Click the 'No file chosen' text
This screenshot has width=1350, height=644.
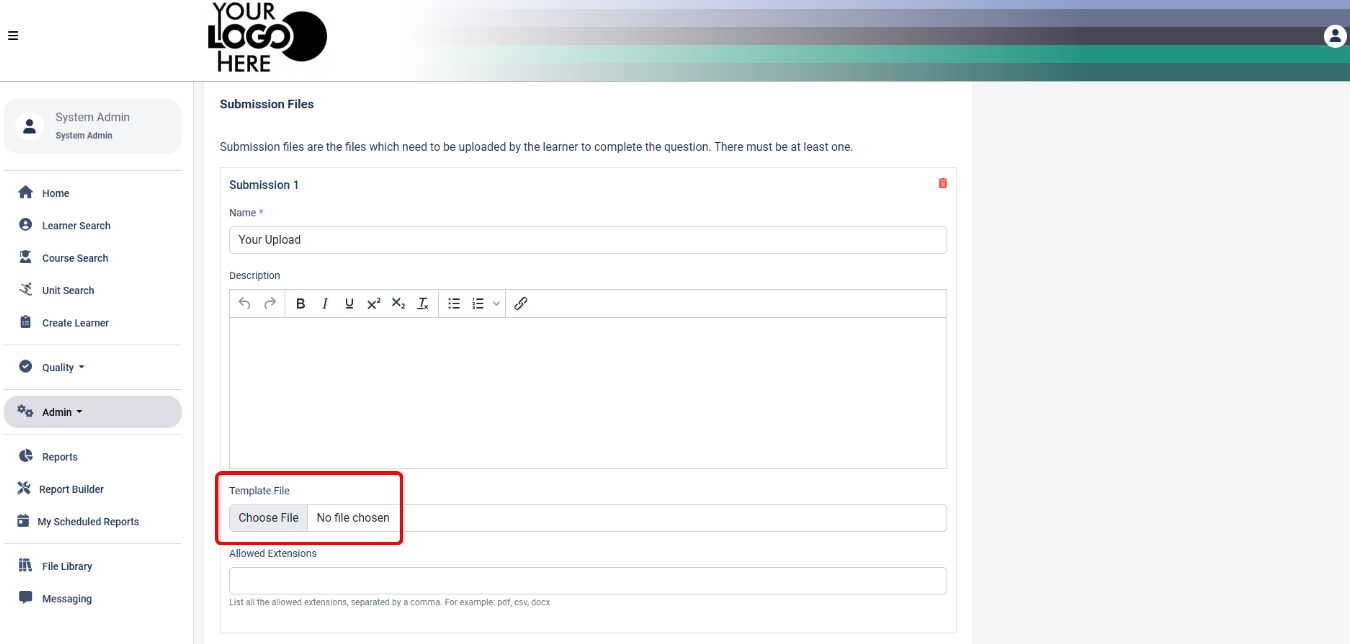353,518
